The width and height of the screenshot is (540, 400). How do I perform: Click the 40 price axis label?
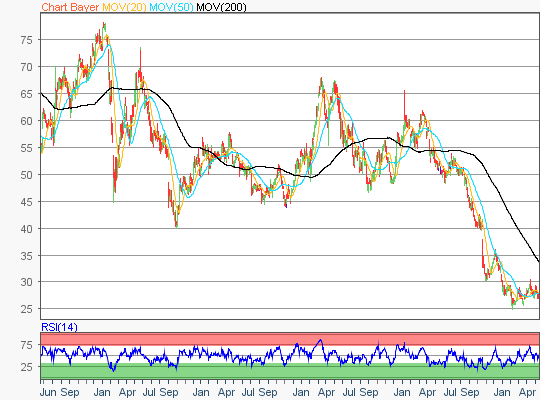(27, 229)
